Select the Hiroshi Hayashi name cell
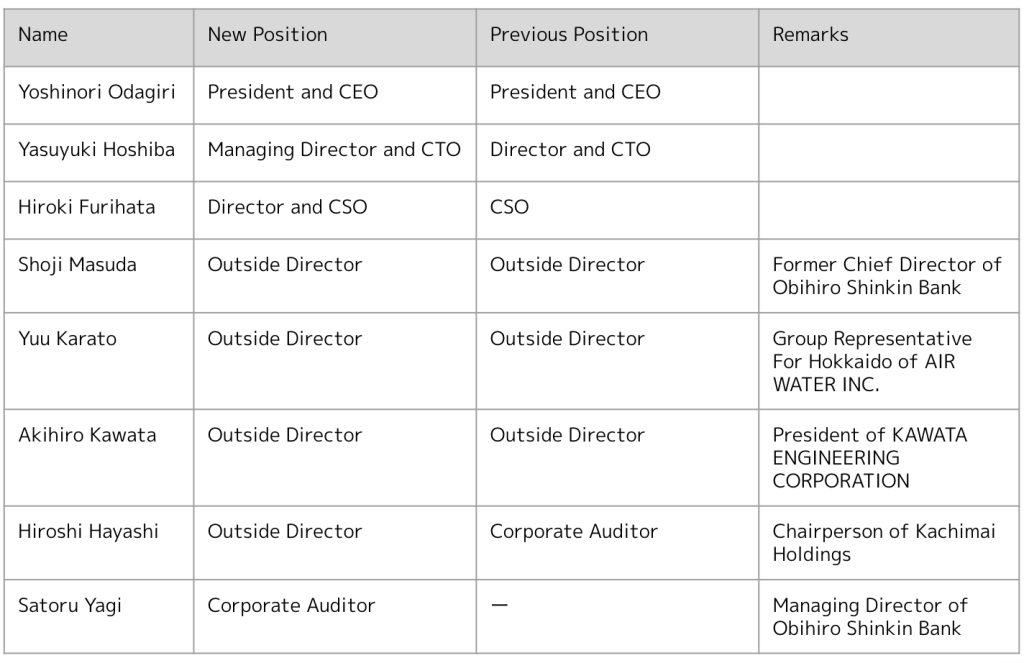 pyautogui.click(x=99, y=542)
